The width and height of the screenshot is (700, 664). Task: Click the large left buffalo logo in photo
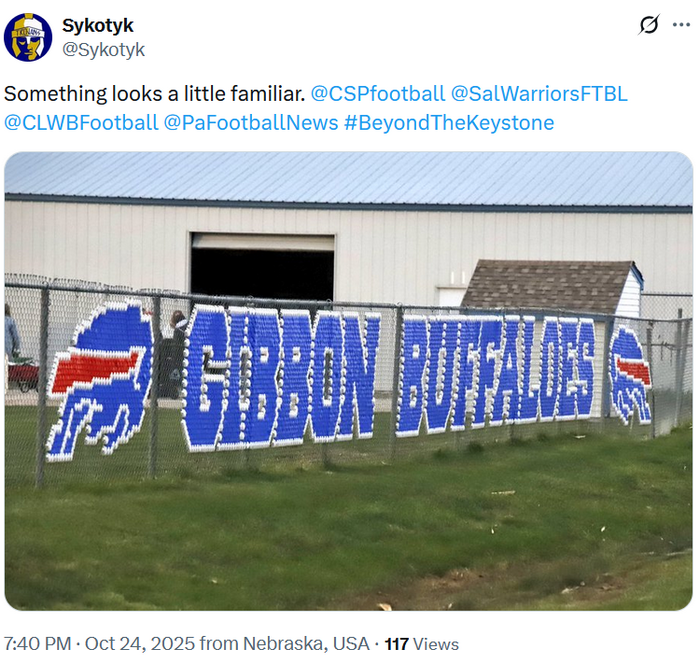click(x=98, y=379)
